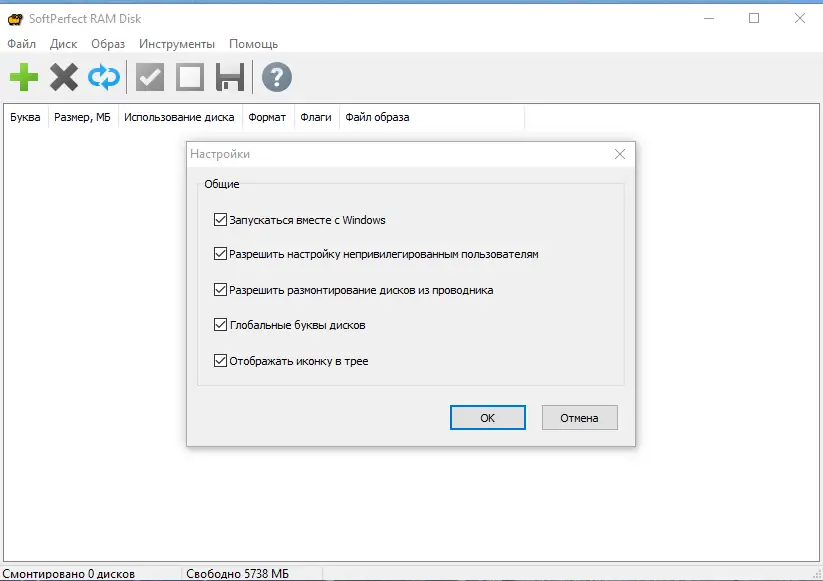Open the Диск menu
Viewport: 823px width, 581px height.
(x=63, y=44)
